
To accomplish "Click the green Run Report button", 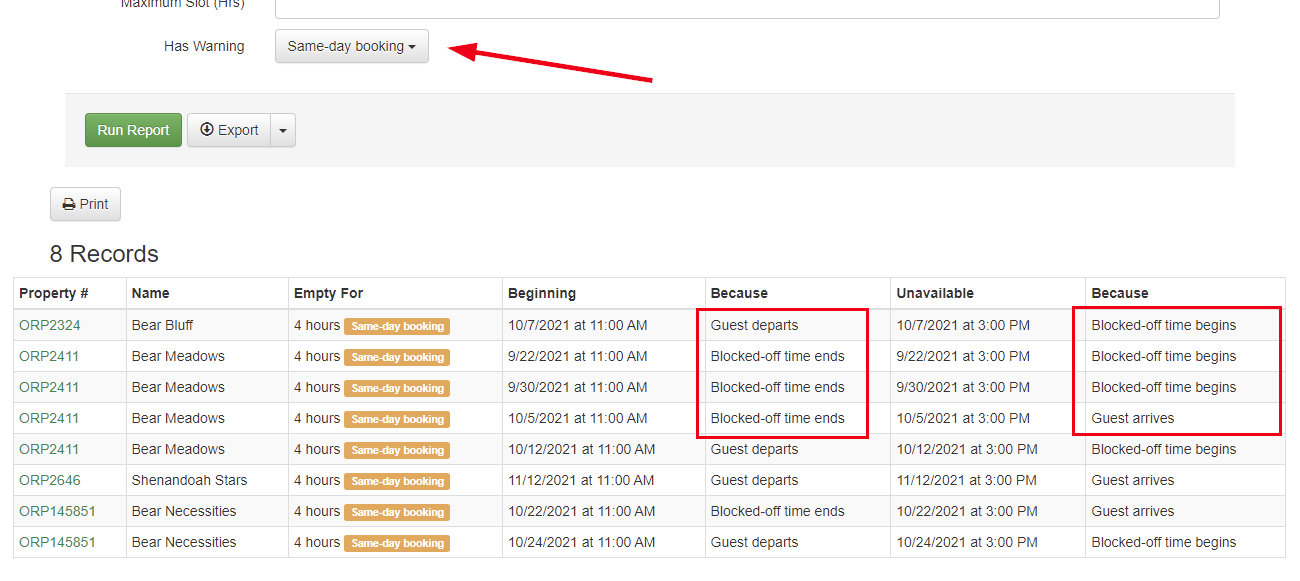I will point(134,130).
